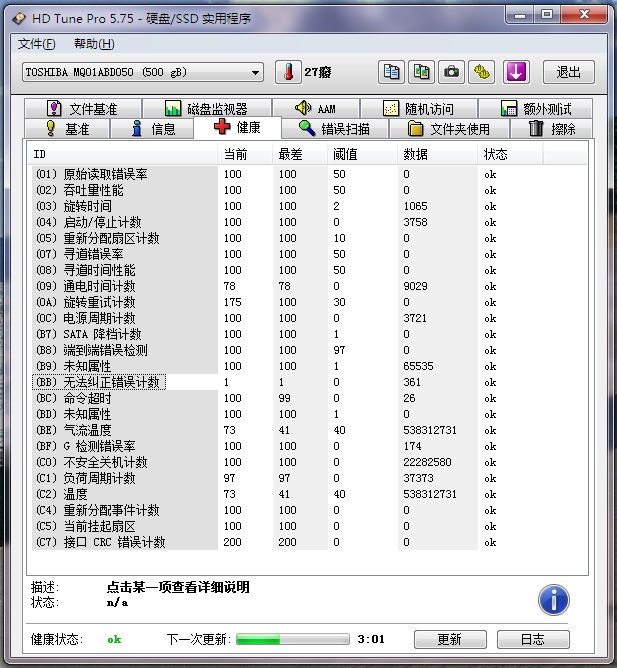Click the 最差 column header

point(300,154)
